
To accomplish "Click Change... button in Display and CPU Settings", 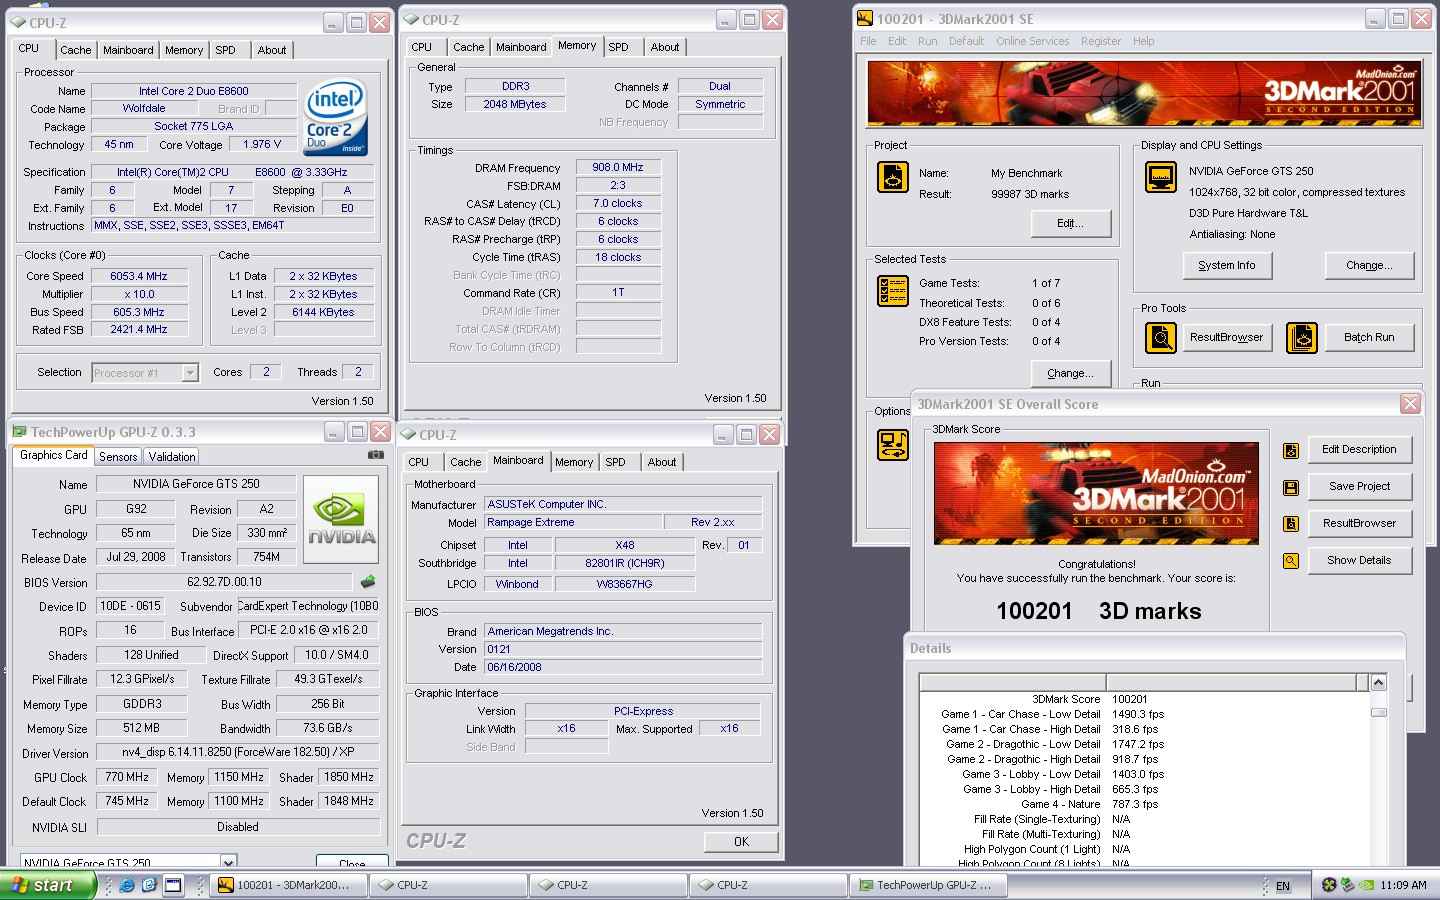I will 1369,265.
